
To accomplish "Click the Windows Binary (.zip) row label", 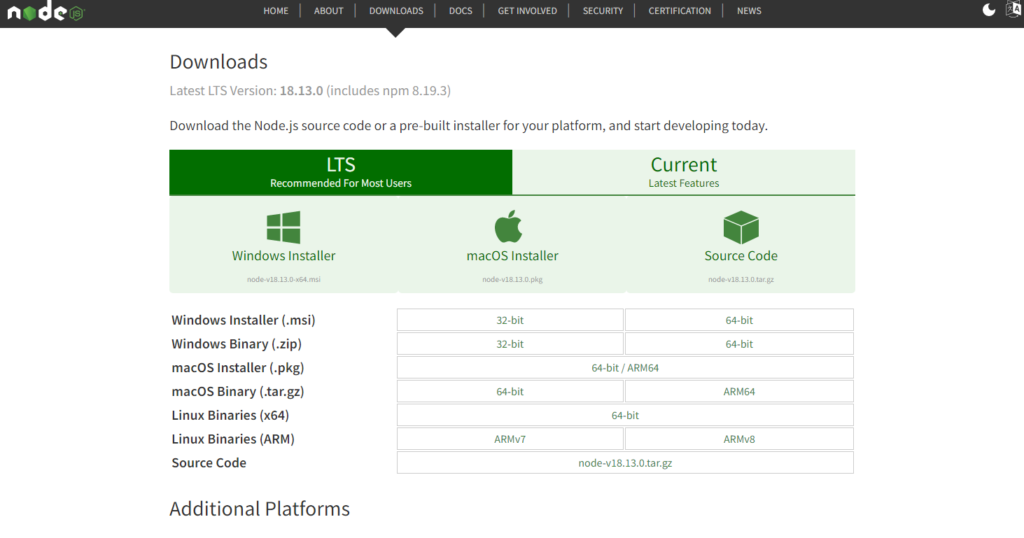I will coord(236,344).
